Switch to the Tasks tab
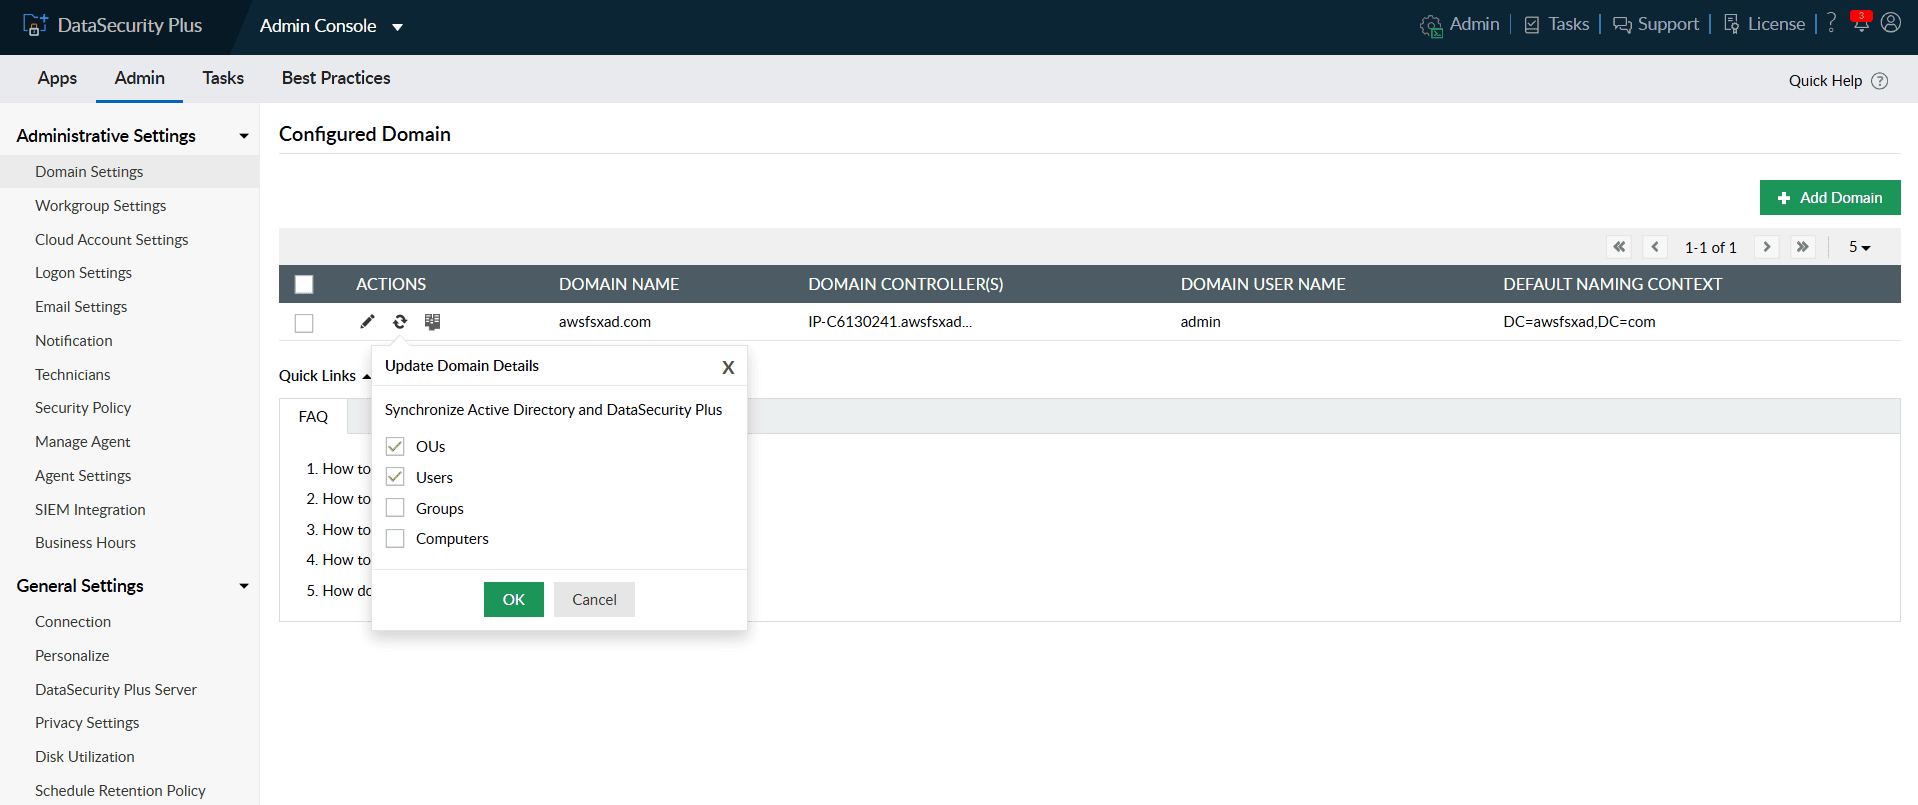 click(x=223, y=78)
